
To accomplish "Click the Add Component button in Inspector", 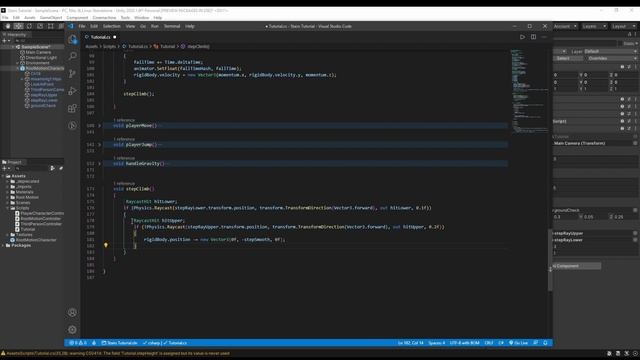I will click(x=576, y=266).
